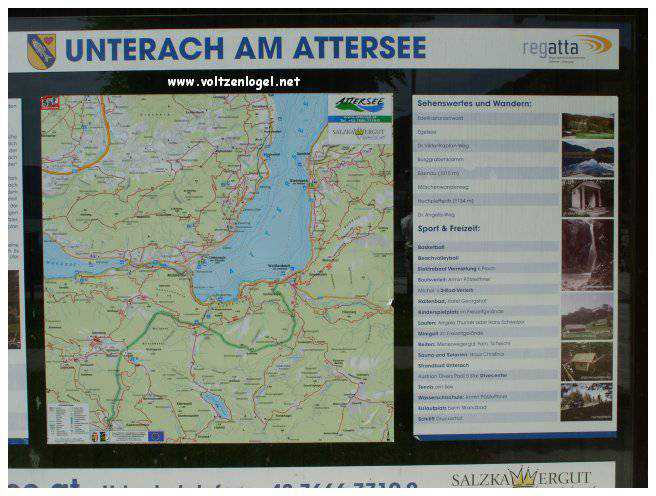Click the Salzkammergut crown logo at bottom

click(522, 478)
